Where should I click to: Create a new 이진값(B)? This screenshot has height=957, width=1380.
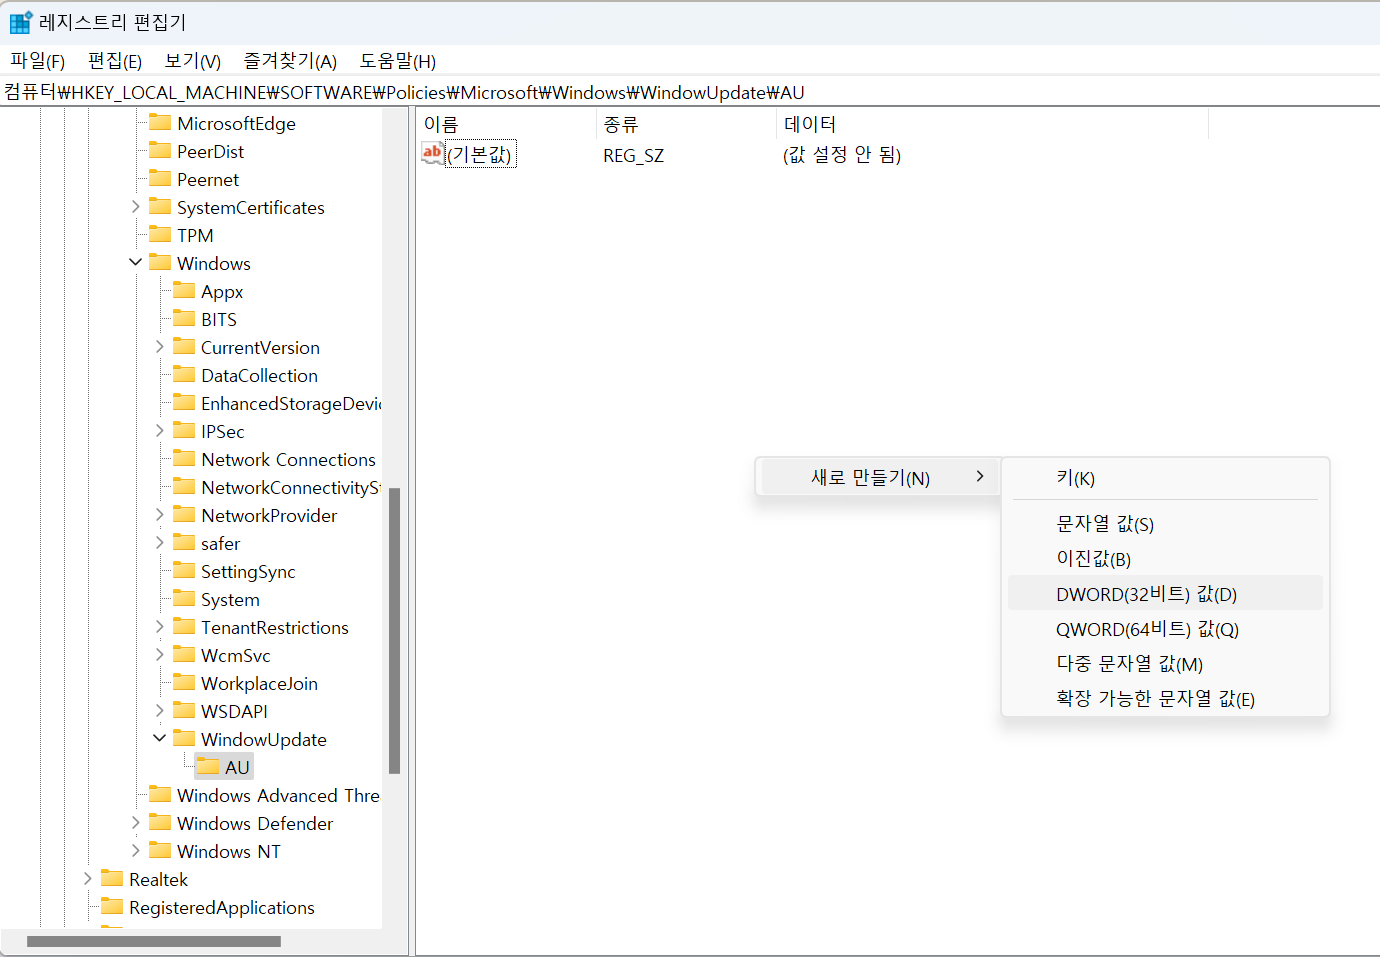(1165, 559)
